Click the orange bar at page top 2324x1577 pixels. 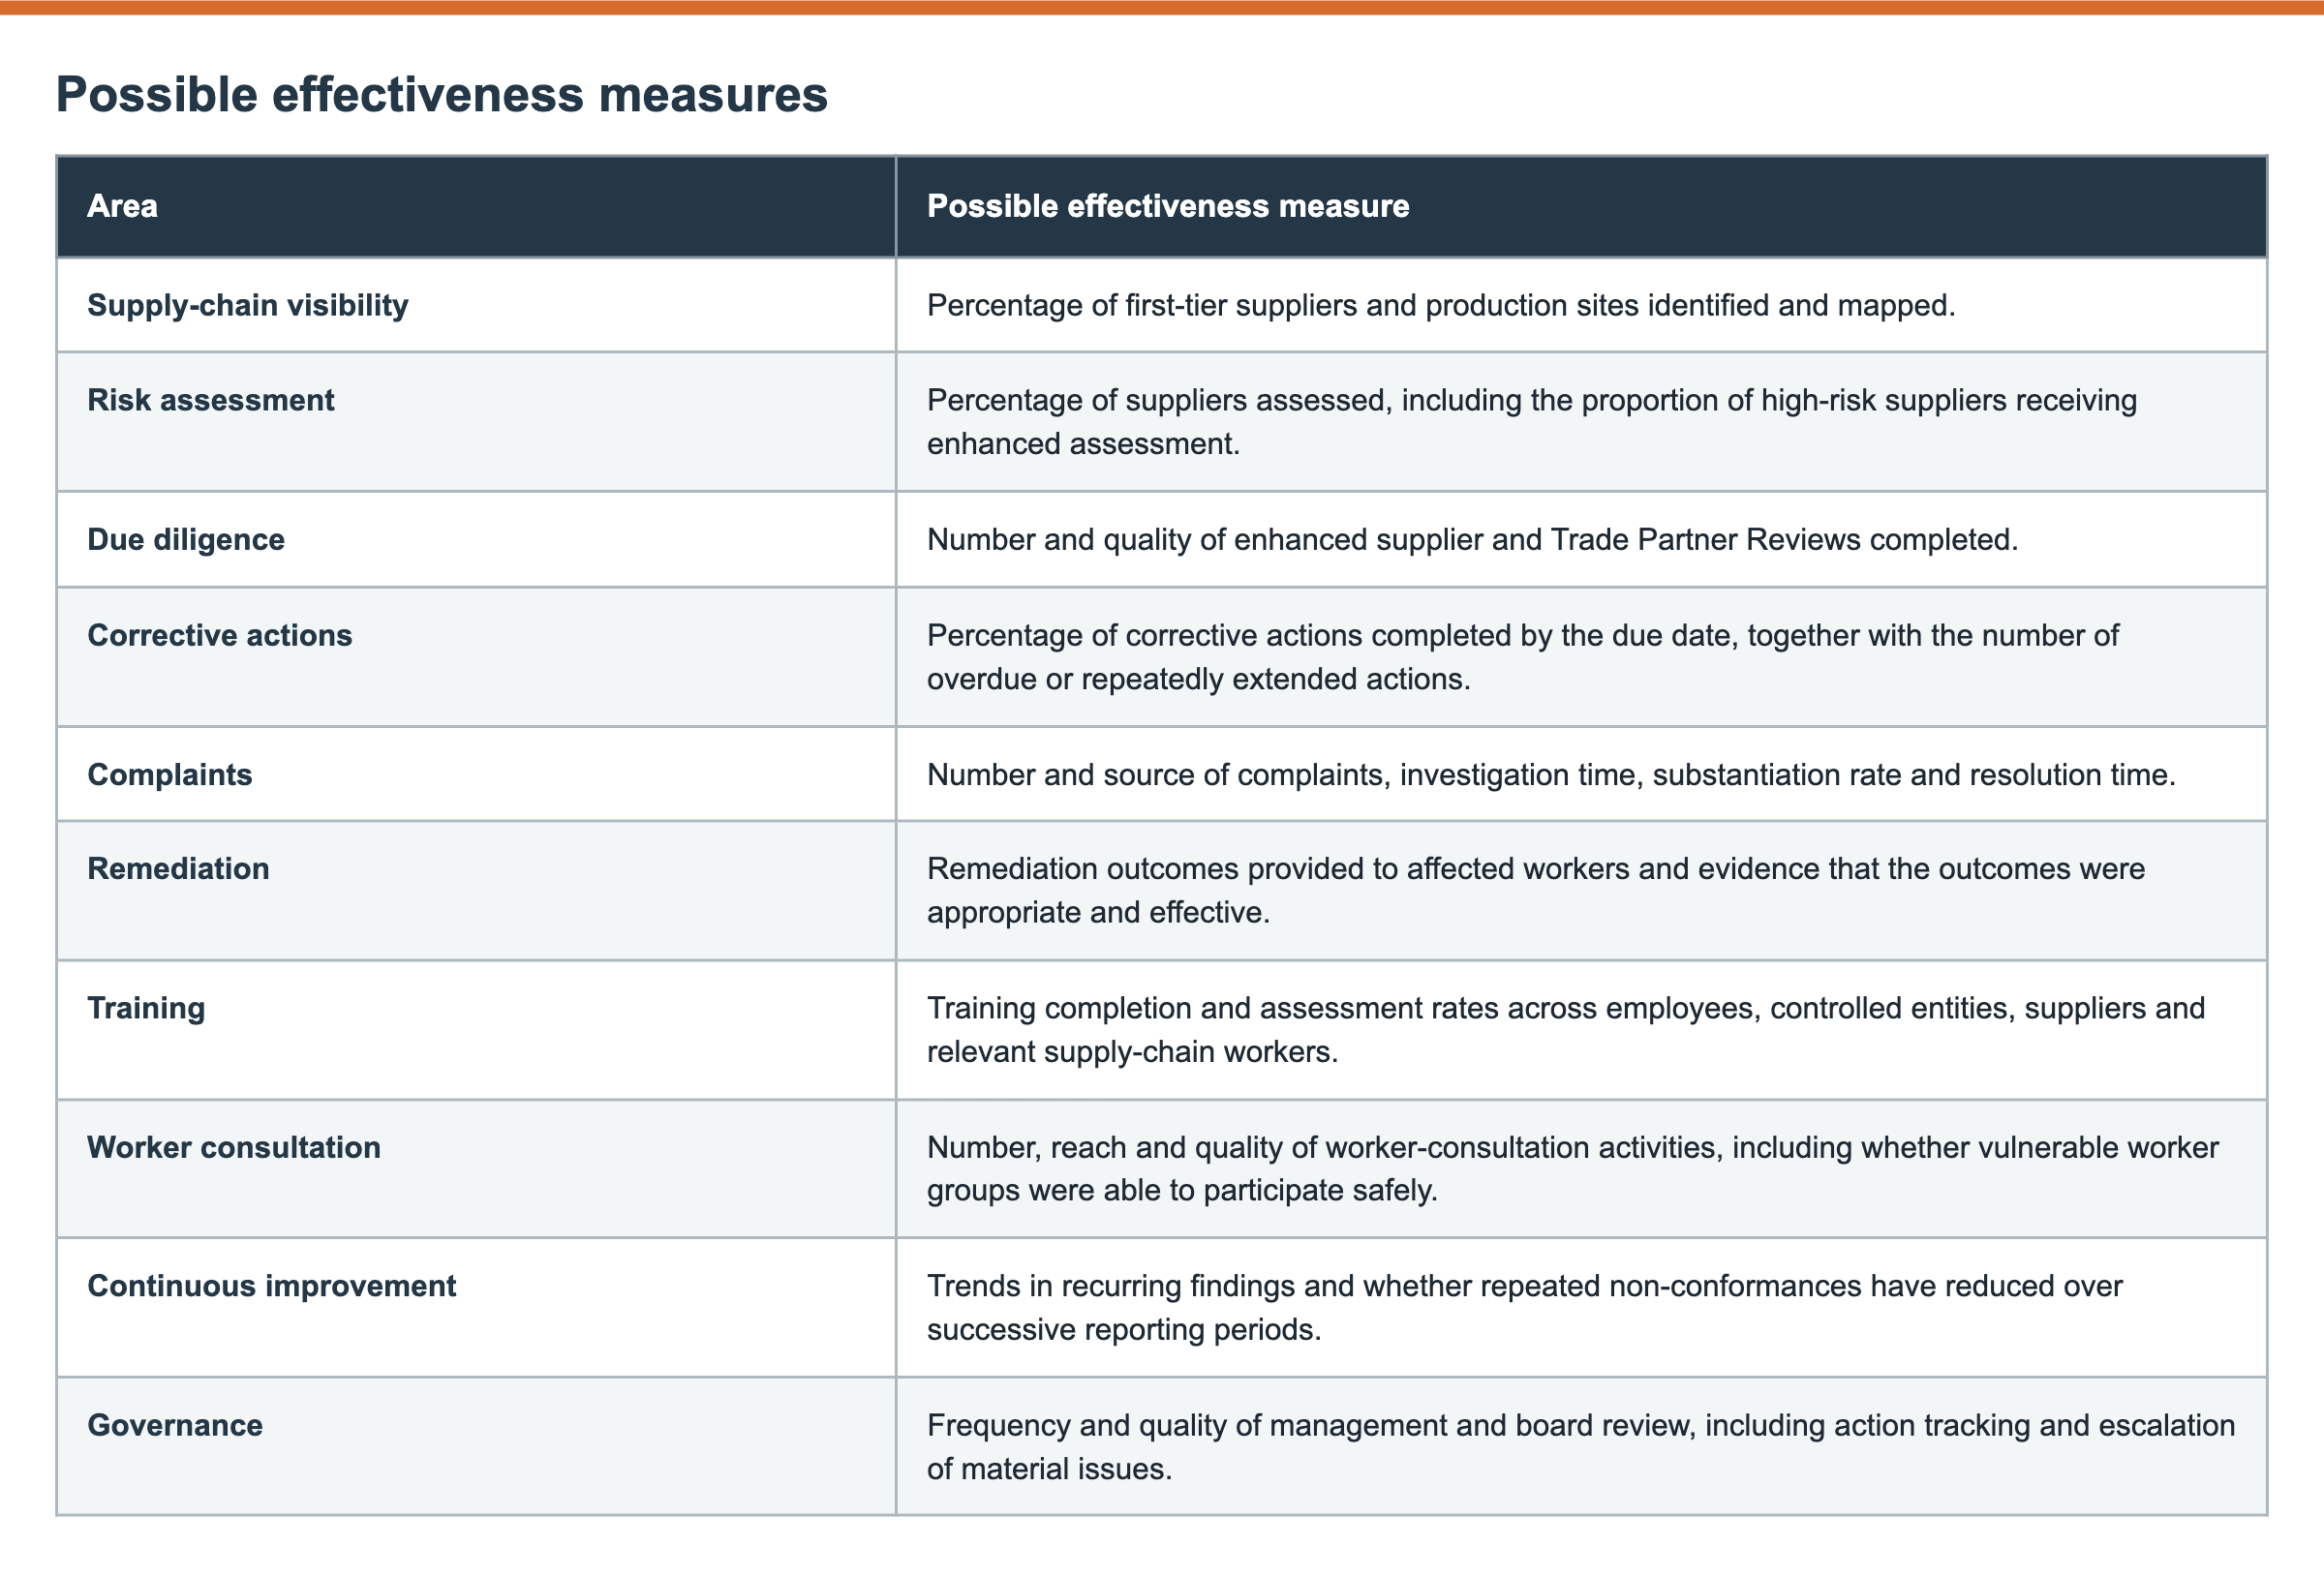[x=1162, y=7]
